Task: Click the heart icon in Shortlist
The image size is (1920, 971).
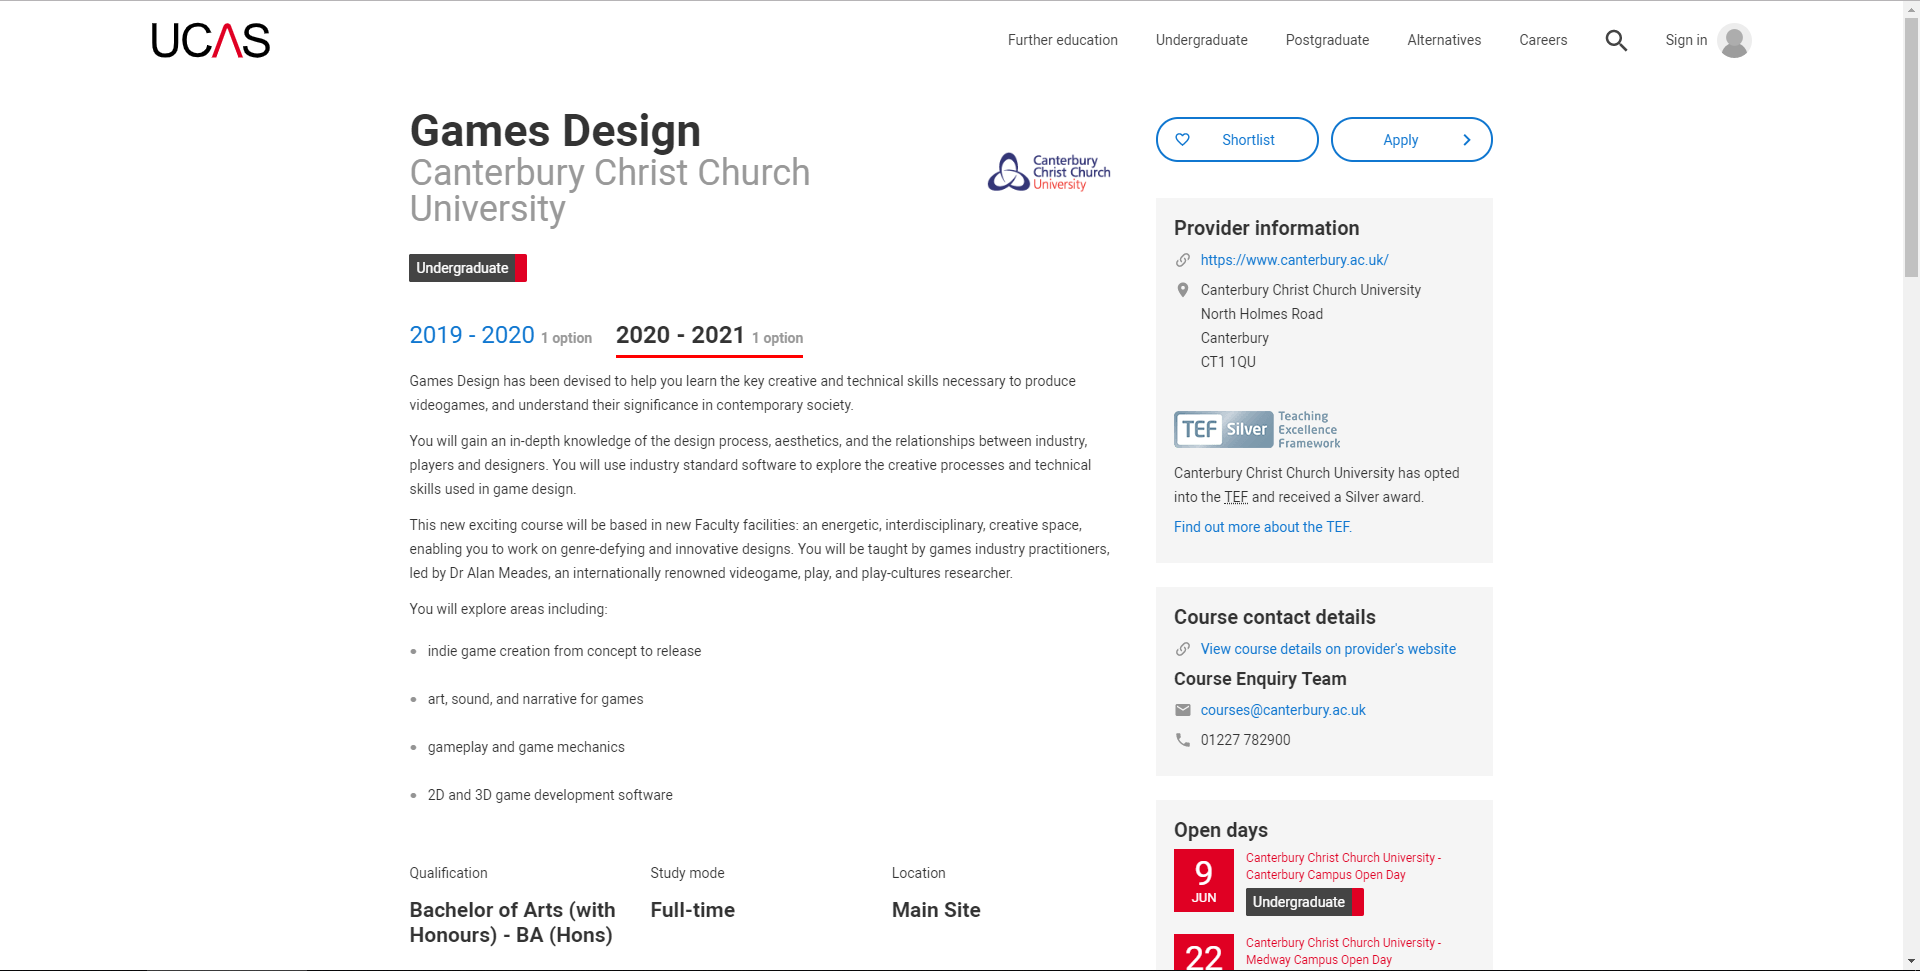Action: [1183, 140]
